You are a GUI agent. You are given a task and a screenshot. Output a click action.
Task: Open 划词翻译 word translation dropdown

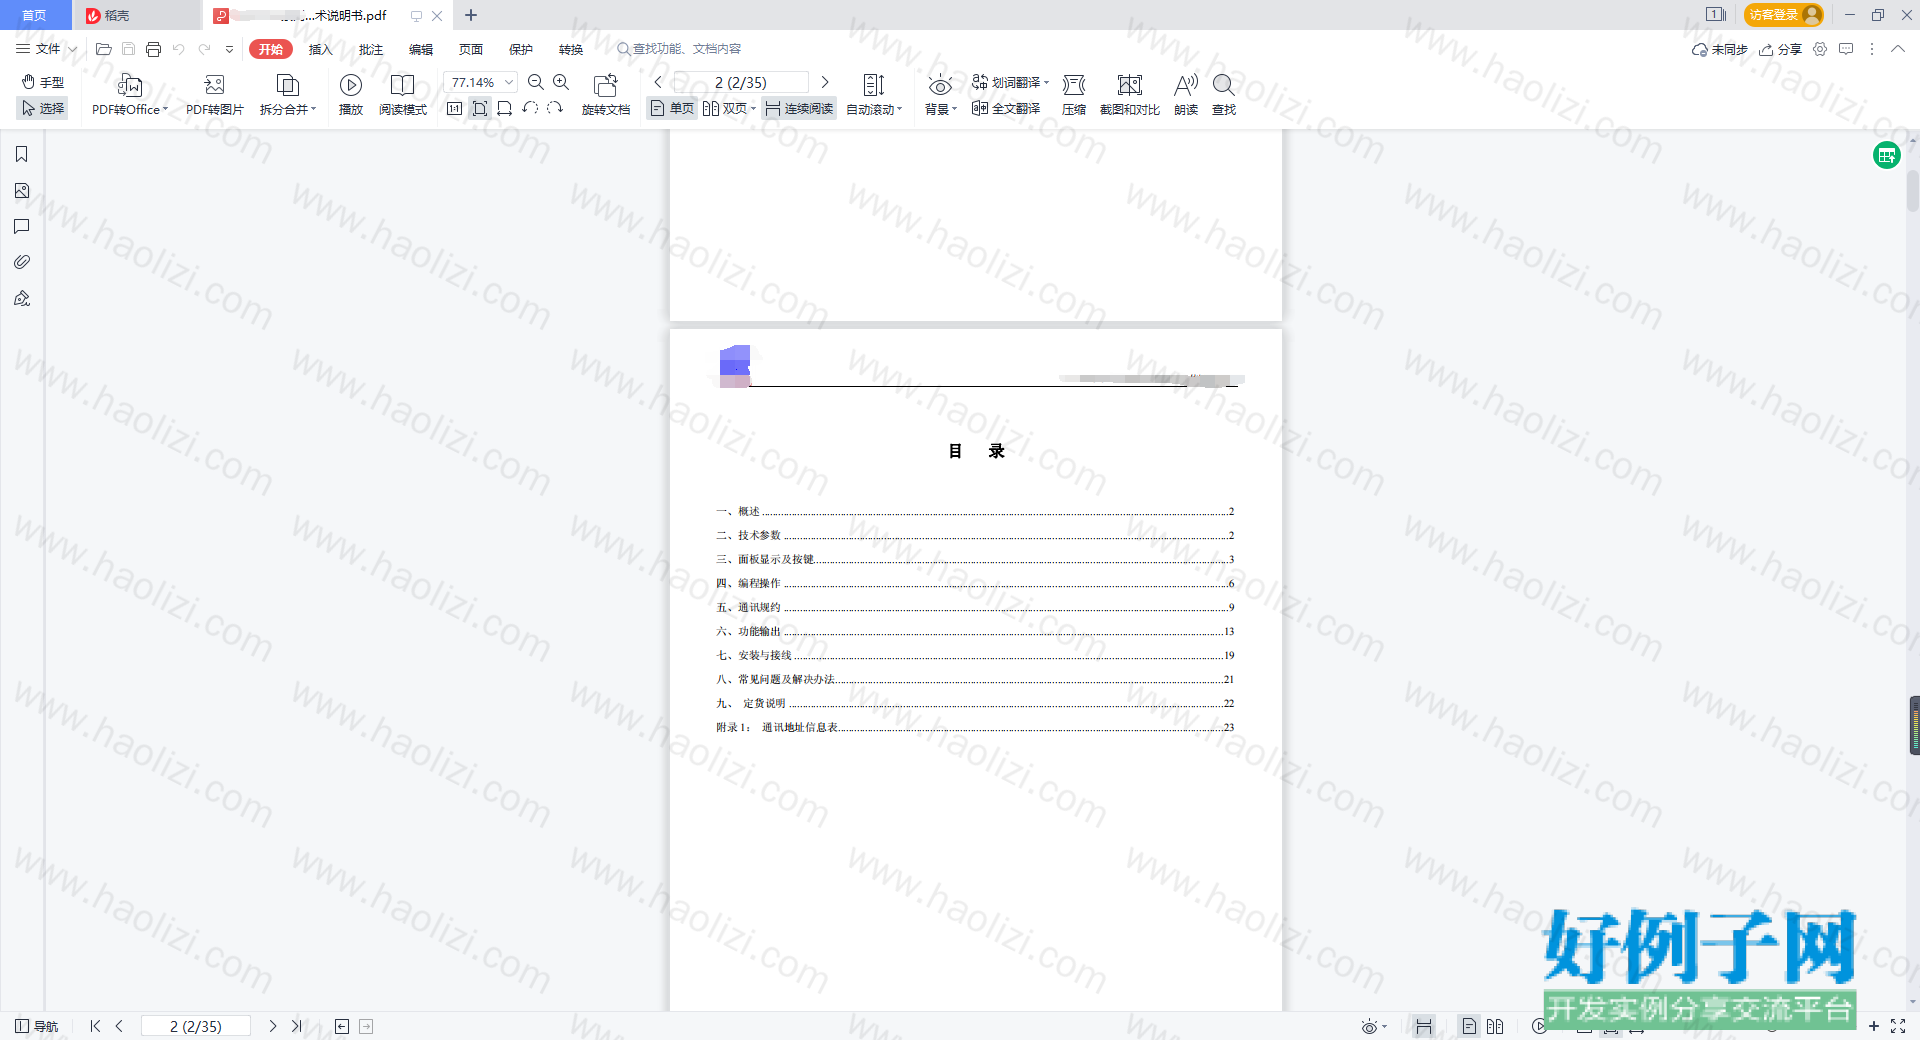tap(1010, 82)
